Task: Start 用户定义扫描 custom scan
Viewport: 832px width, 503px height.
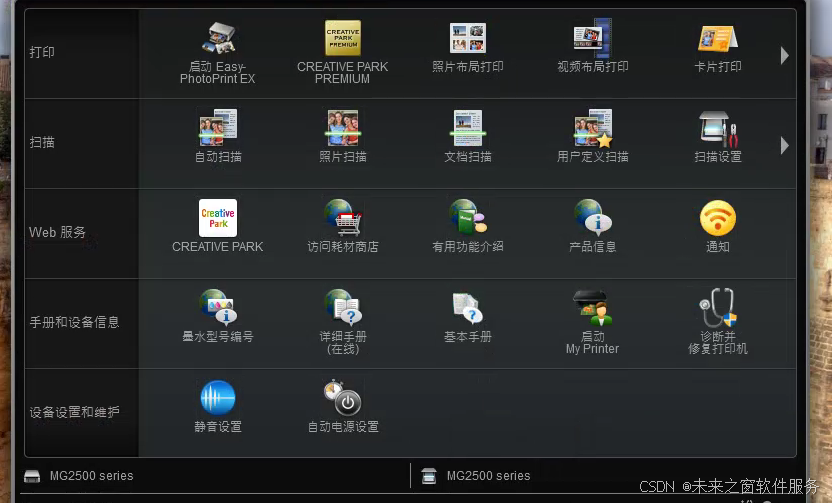Action: [x=593, y=136]
